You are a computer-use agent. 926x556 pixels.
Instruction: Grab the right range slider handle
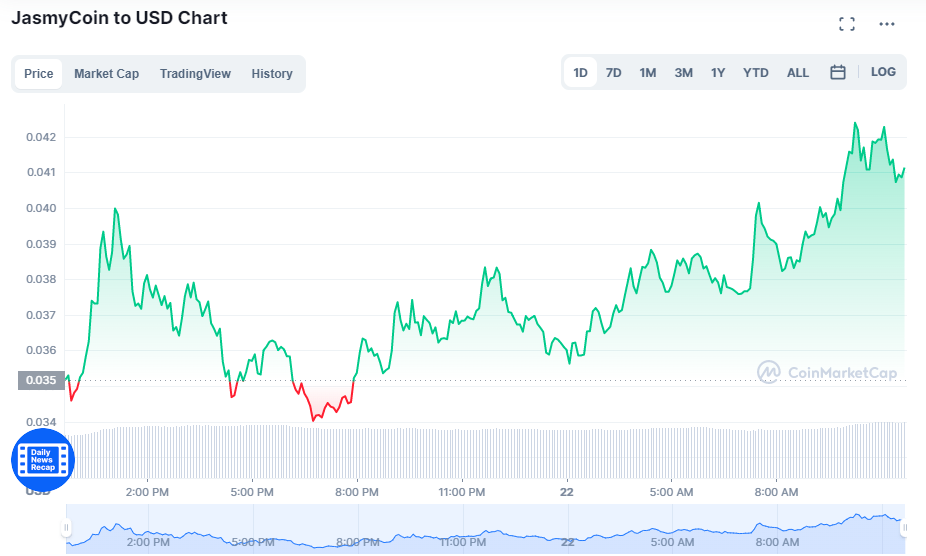904,527
